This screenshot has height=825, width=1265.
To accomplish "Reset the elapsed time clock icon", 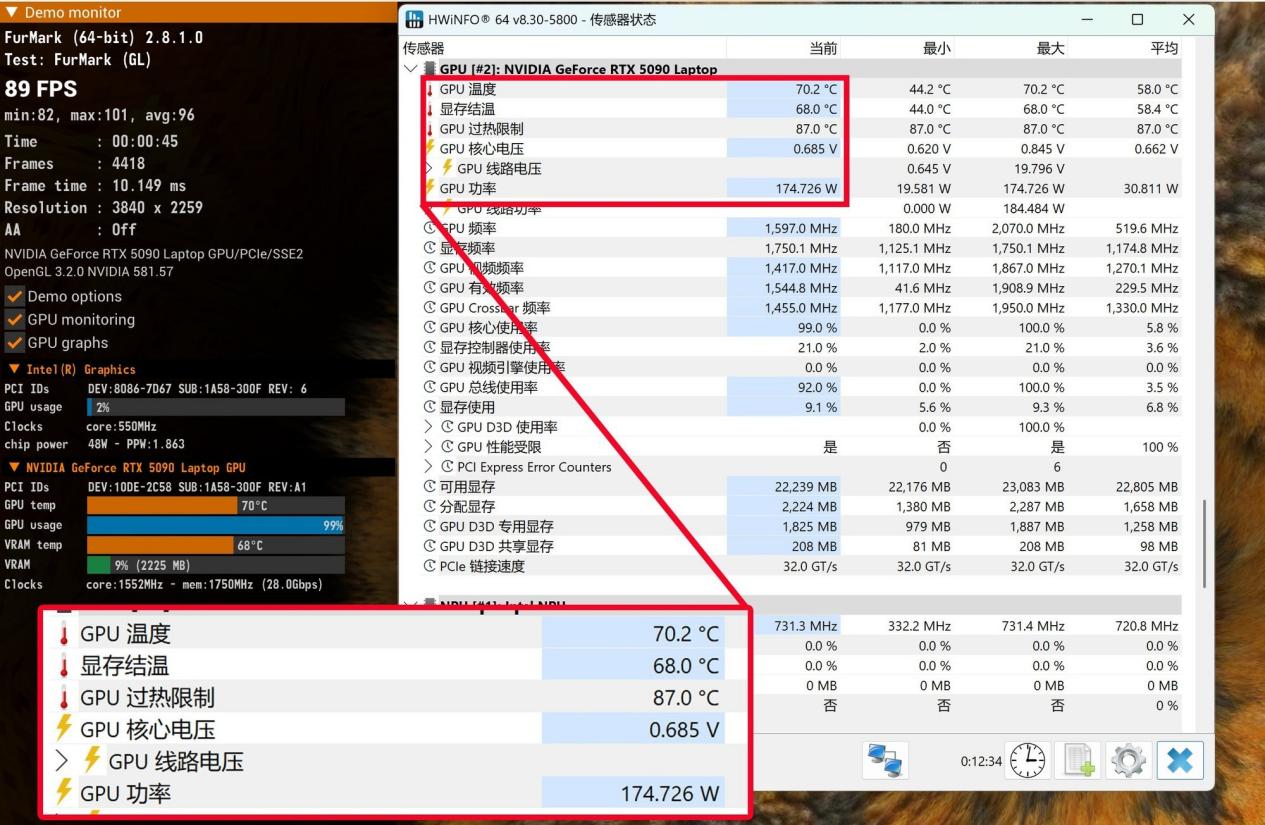I will (1026, 761).
